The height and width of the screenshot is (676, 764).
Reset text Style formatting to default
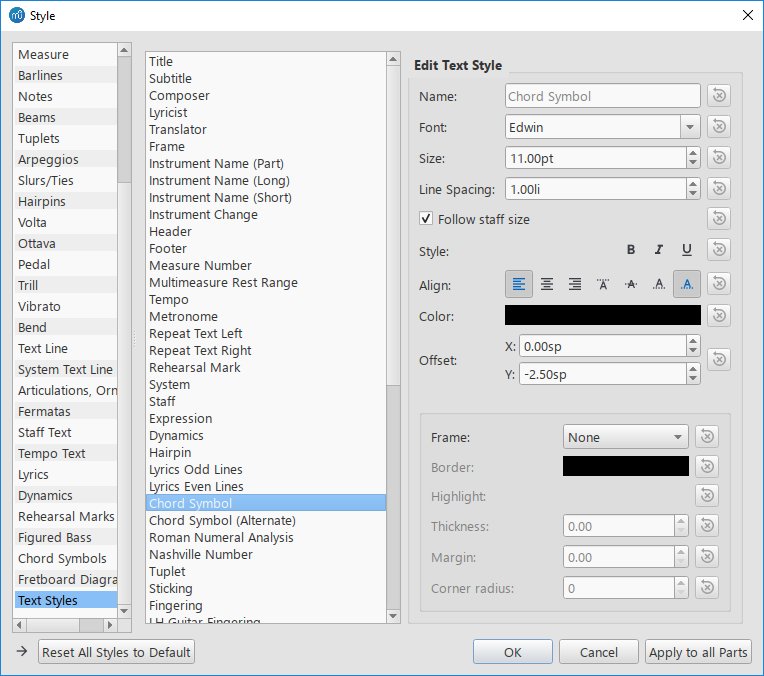click(719, 250)
